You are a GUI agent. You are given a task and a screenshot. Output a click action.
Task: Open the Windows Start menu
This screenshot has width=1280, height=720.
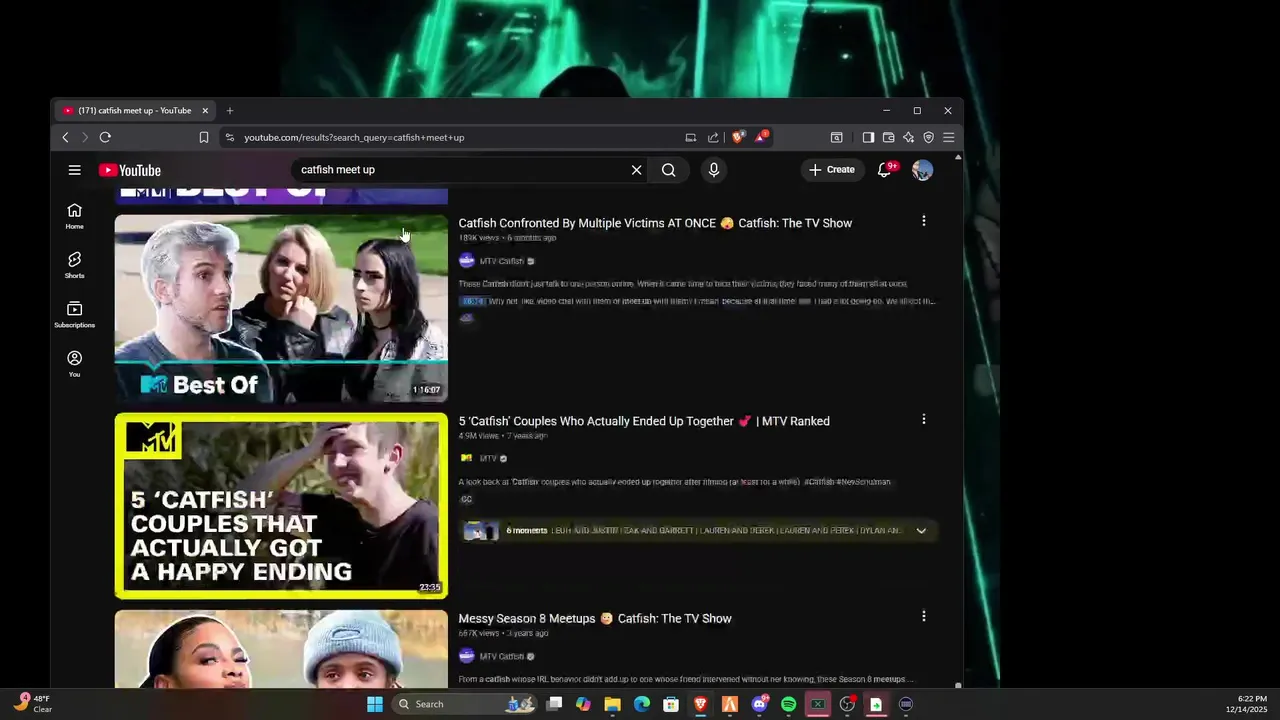pos(375,704)
